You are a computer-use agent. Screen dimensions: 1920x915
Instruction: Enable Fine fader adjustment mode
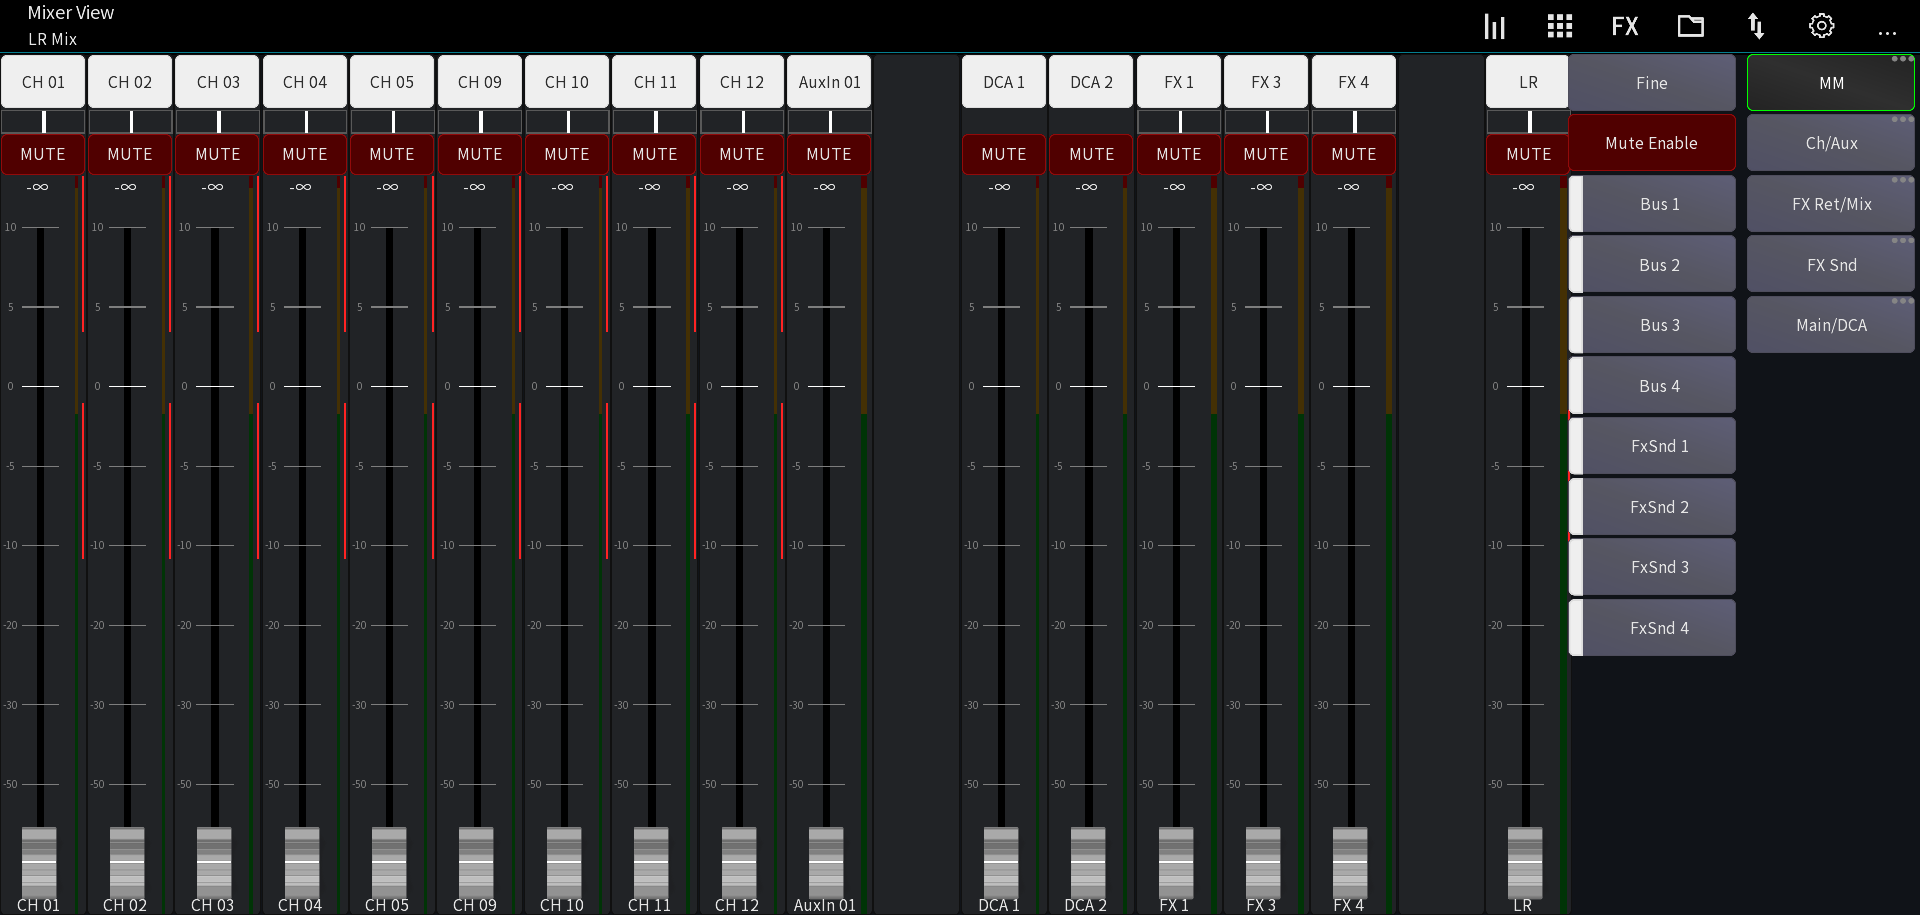click(x=1651, y=82)
